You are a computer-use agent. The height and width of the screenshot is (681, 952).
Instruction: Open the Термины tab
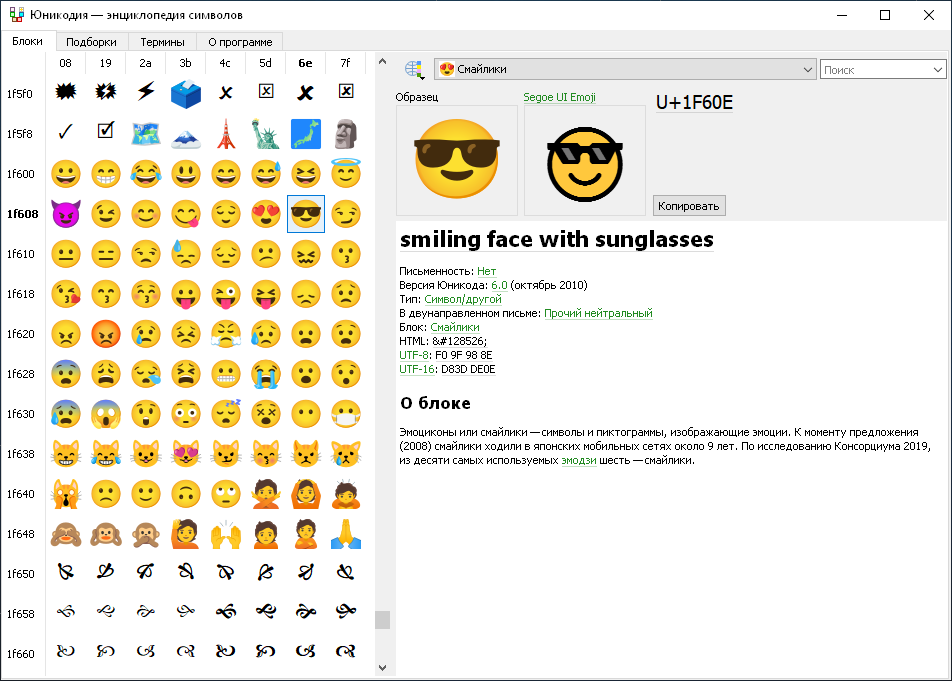click(162, 42)
